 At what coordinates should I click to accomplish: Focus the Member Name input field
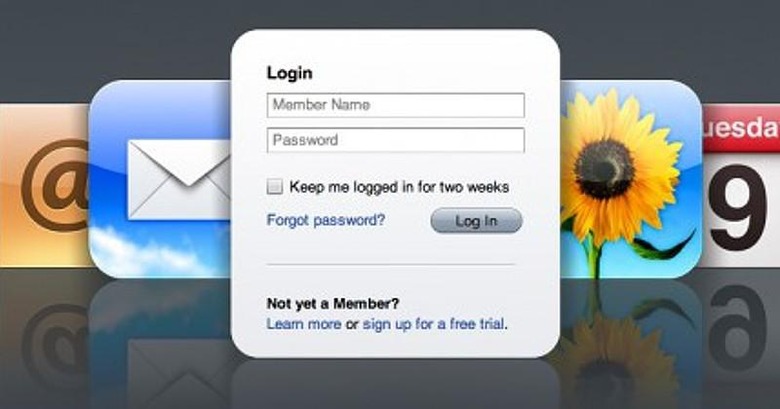[x=395, y=105]
